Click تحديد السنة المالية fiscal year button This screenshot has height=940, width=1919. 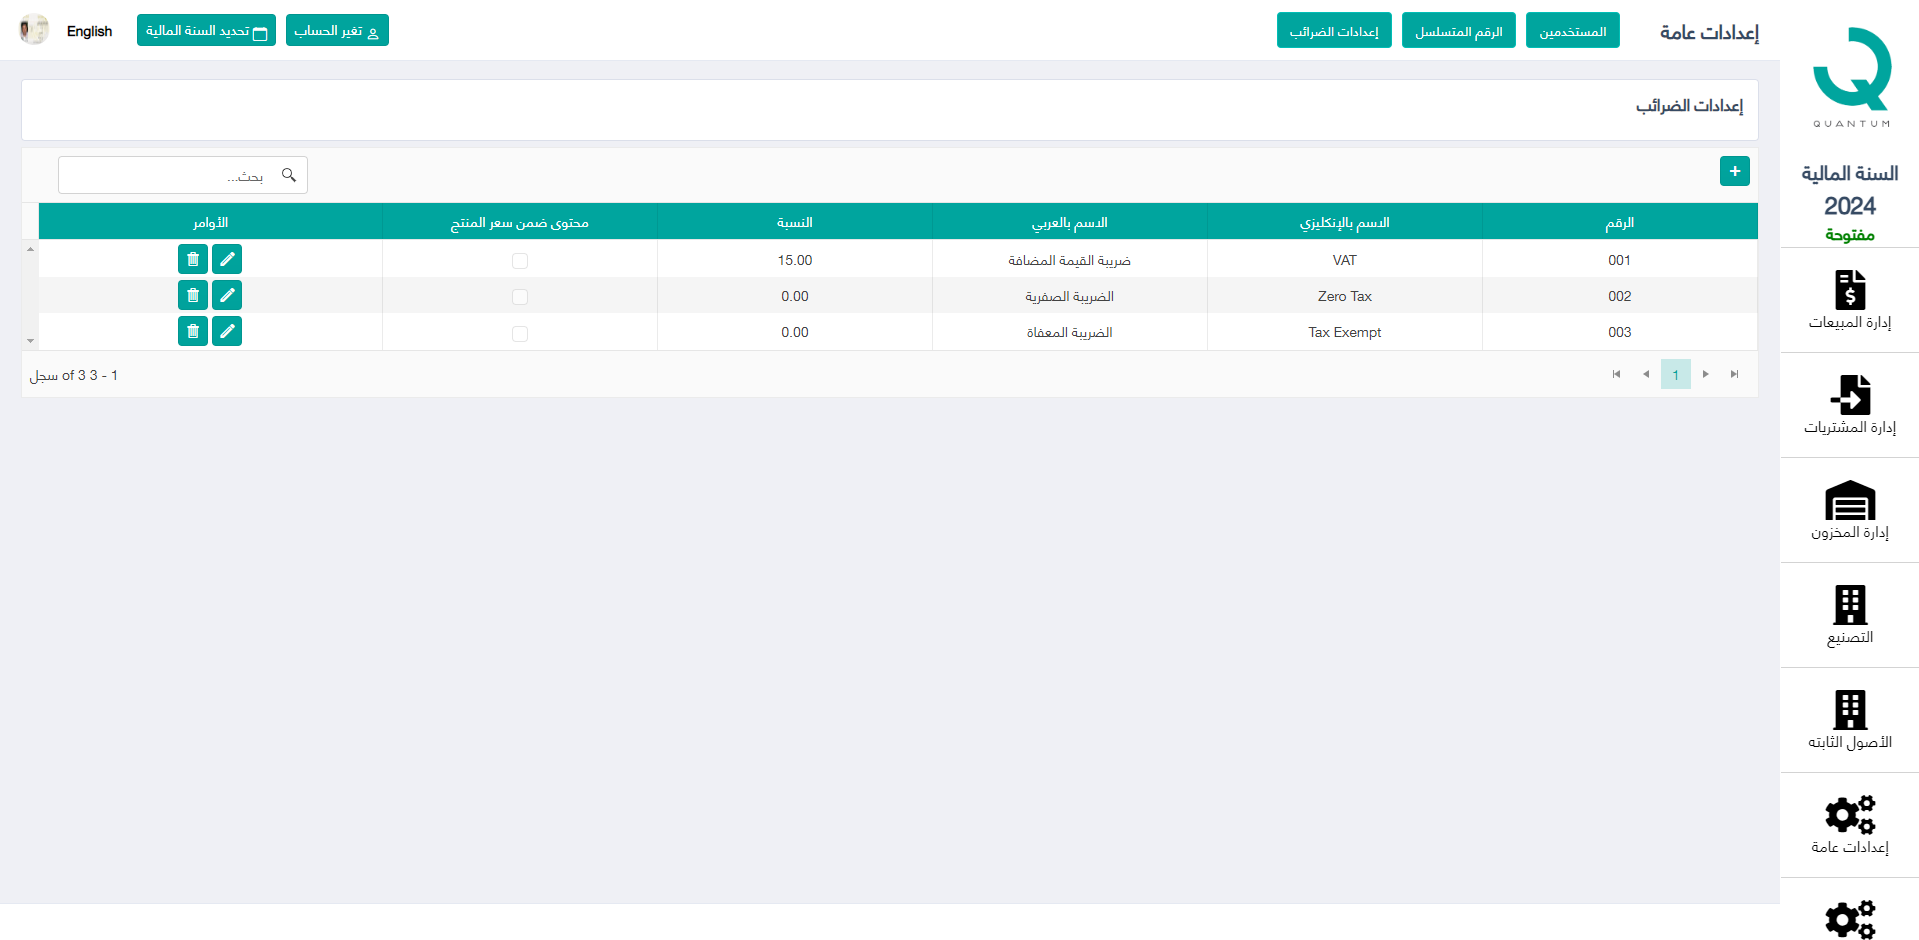pyautogui.click(x=206, y=31)
